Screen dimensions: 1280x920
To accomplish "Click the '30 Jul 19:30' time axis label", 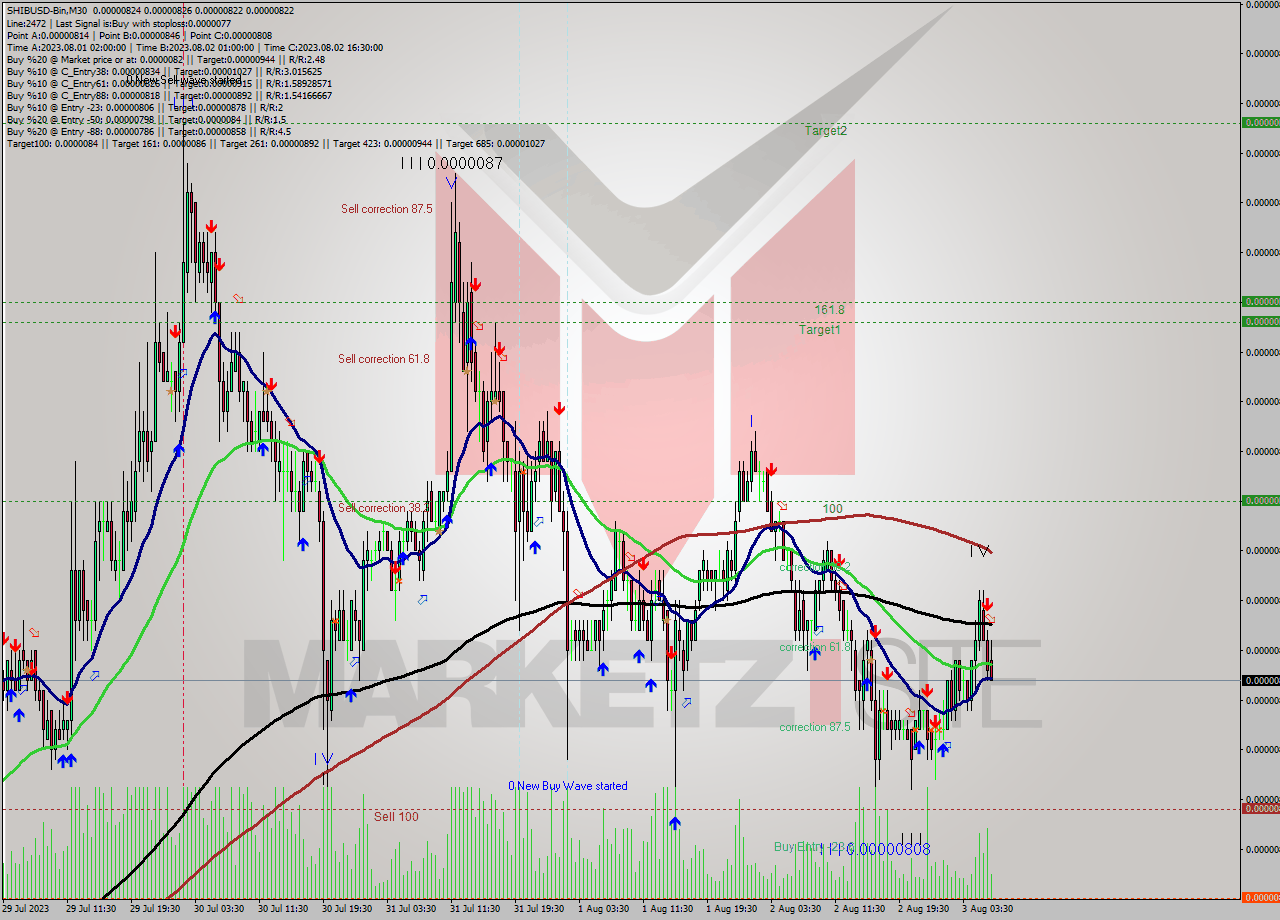I will point(346,909).
